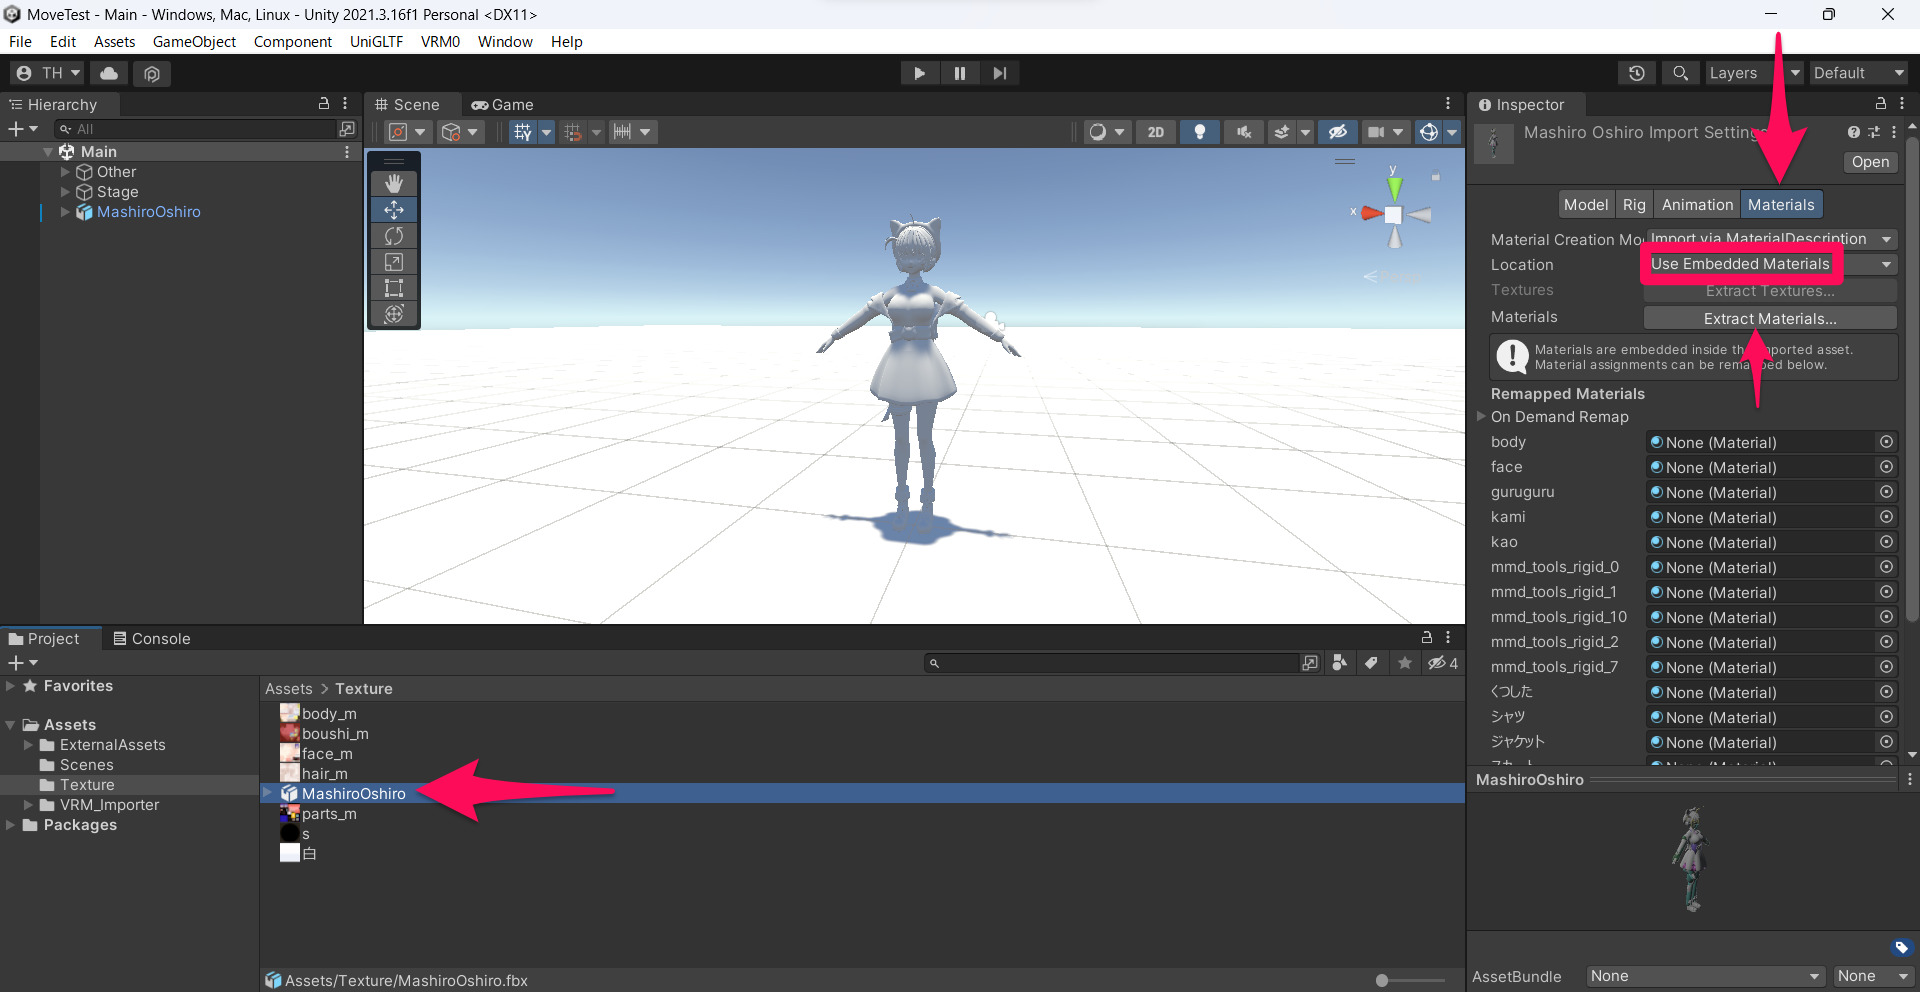
Task: Open the VRM0 menu
Action: [440, 41]
